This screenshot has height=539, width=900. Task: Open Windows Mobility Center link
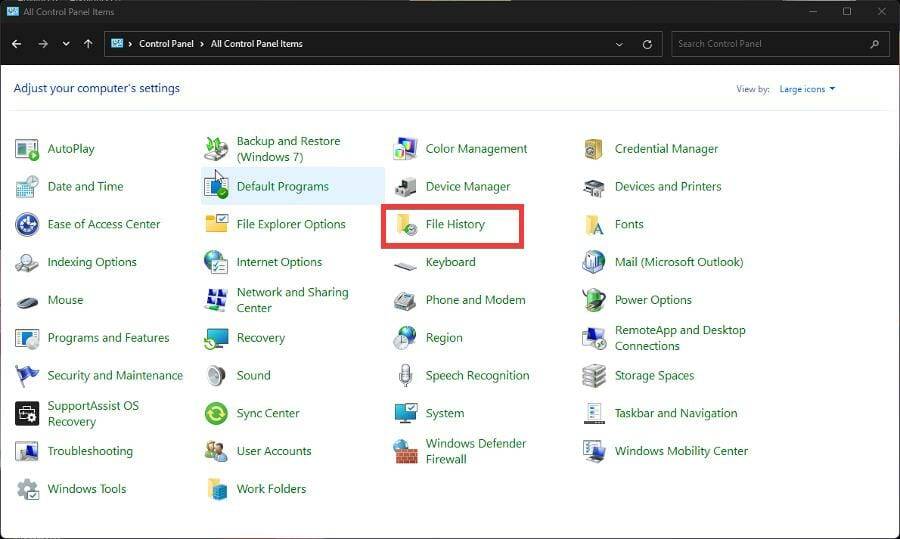tap(681, 452)
